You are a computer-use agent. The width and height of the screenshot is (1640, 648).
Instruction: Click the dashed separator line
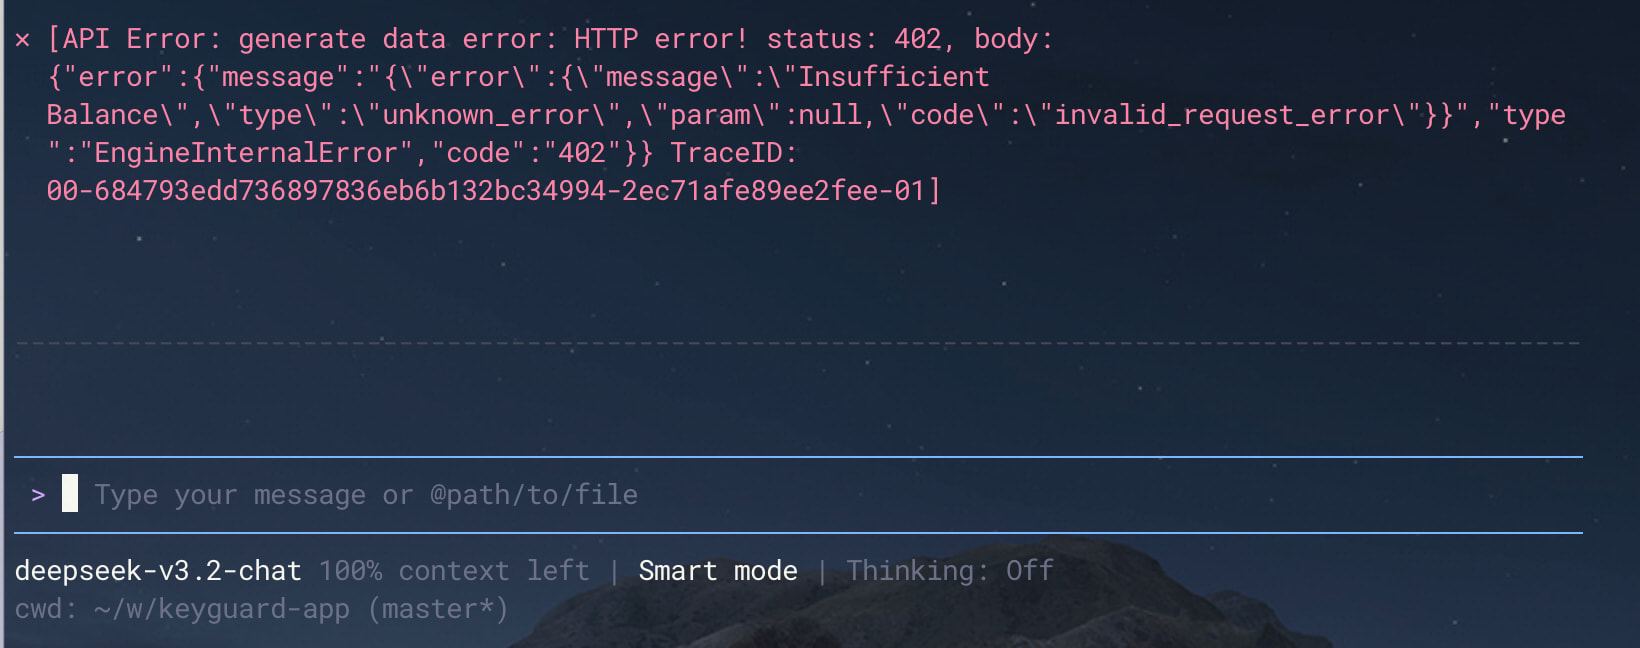tap(798, 343)
